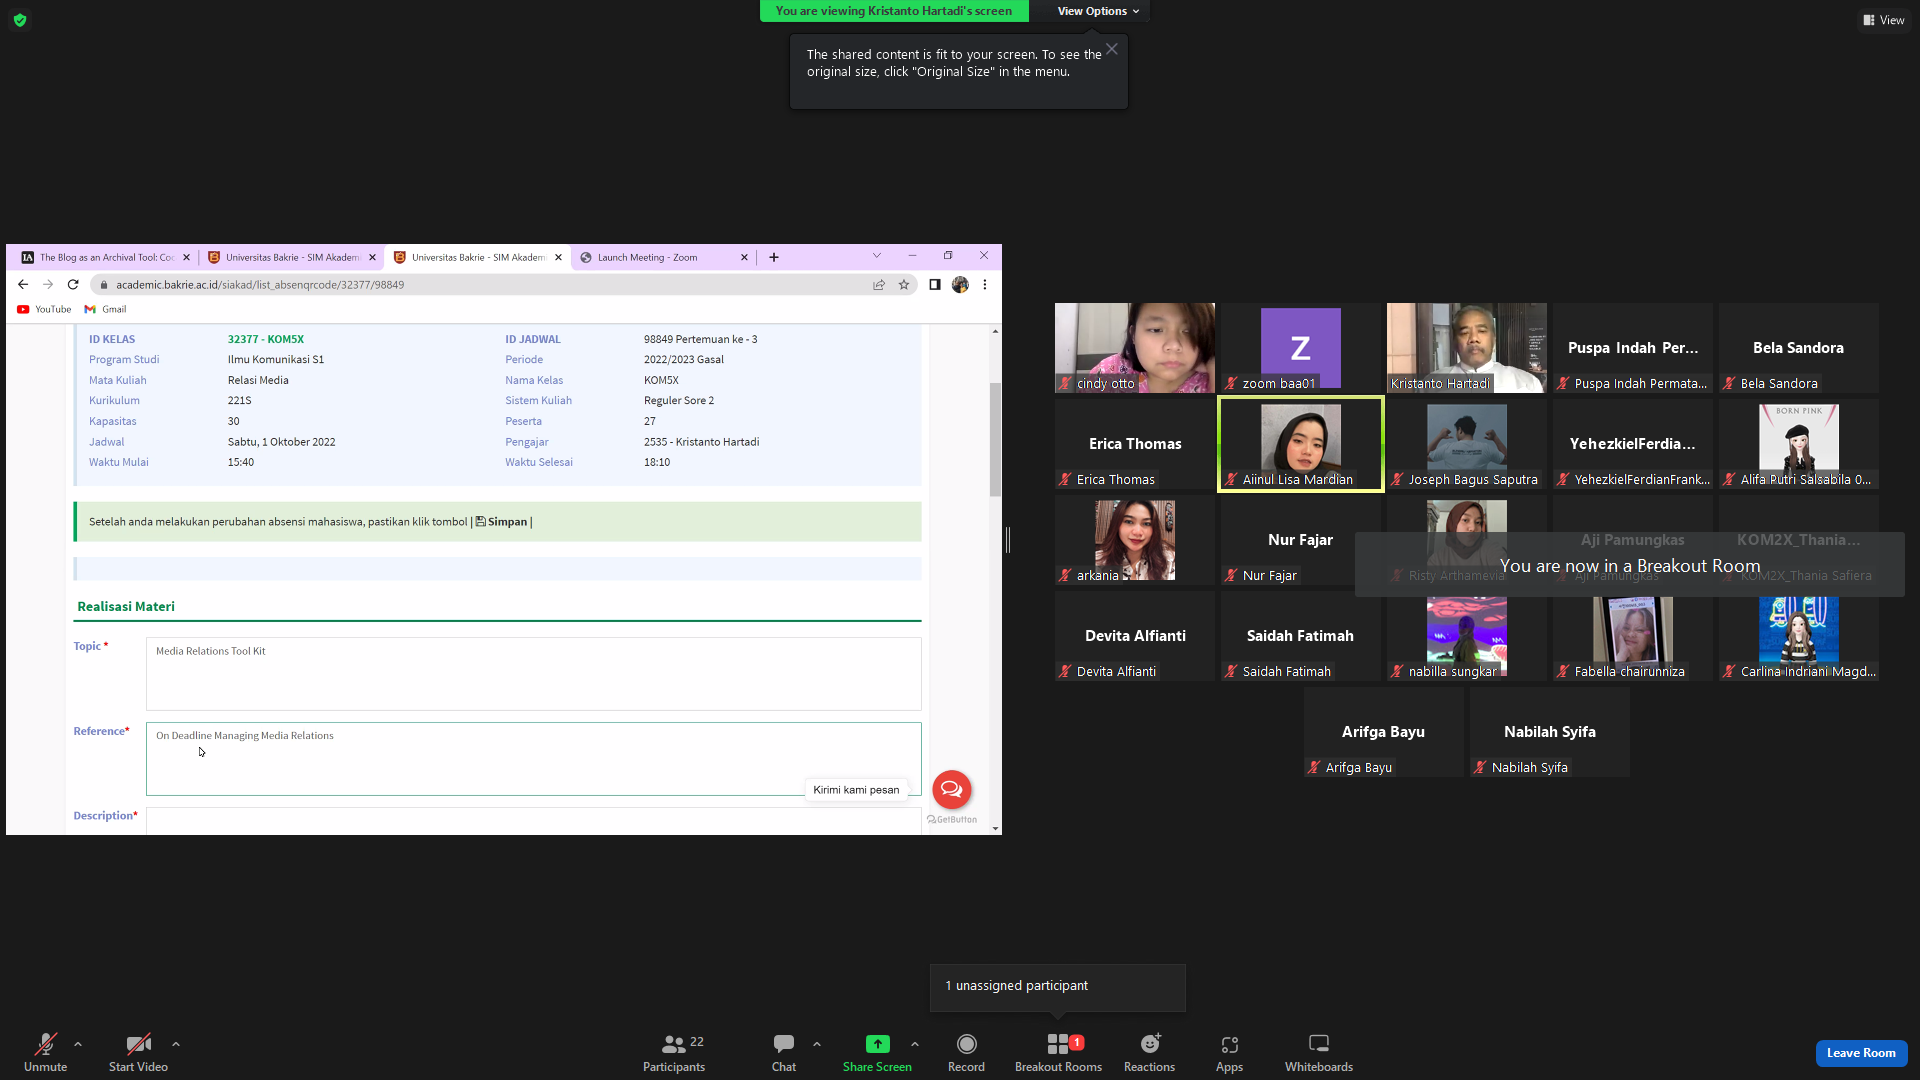Image resolution: width=1920 pixels, height=1080 pixels.
Task: Share this page icon in address bar
Action: [x=879, y=285]
